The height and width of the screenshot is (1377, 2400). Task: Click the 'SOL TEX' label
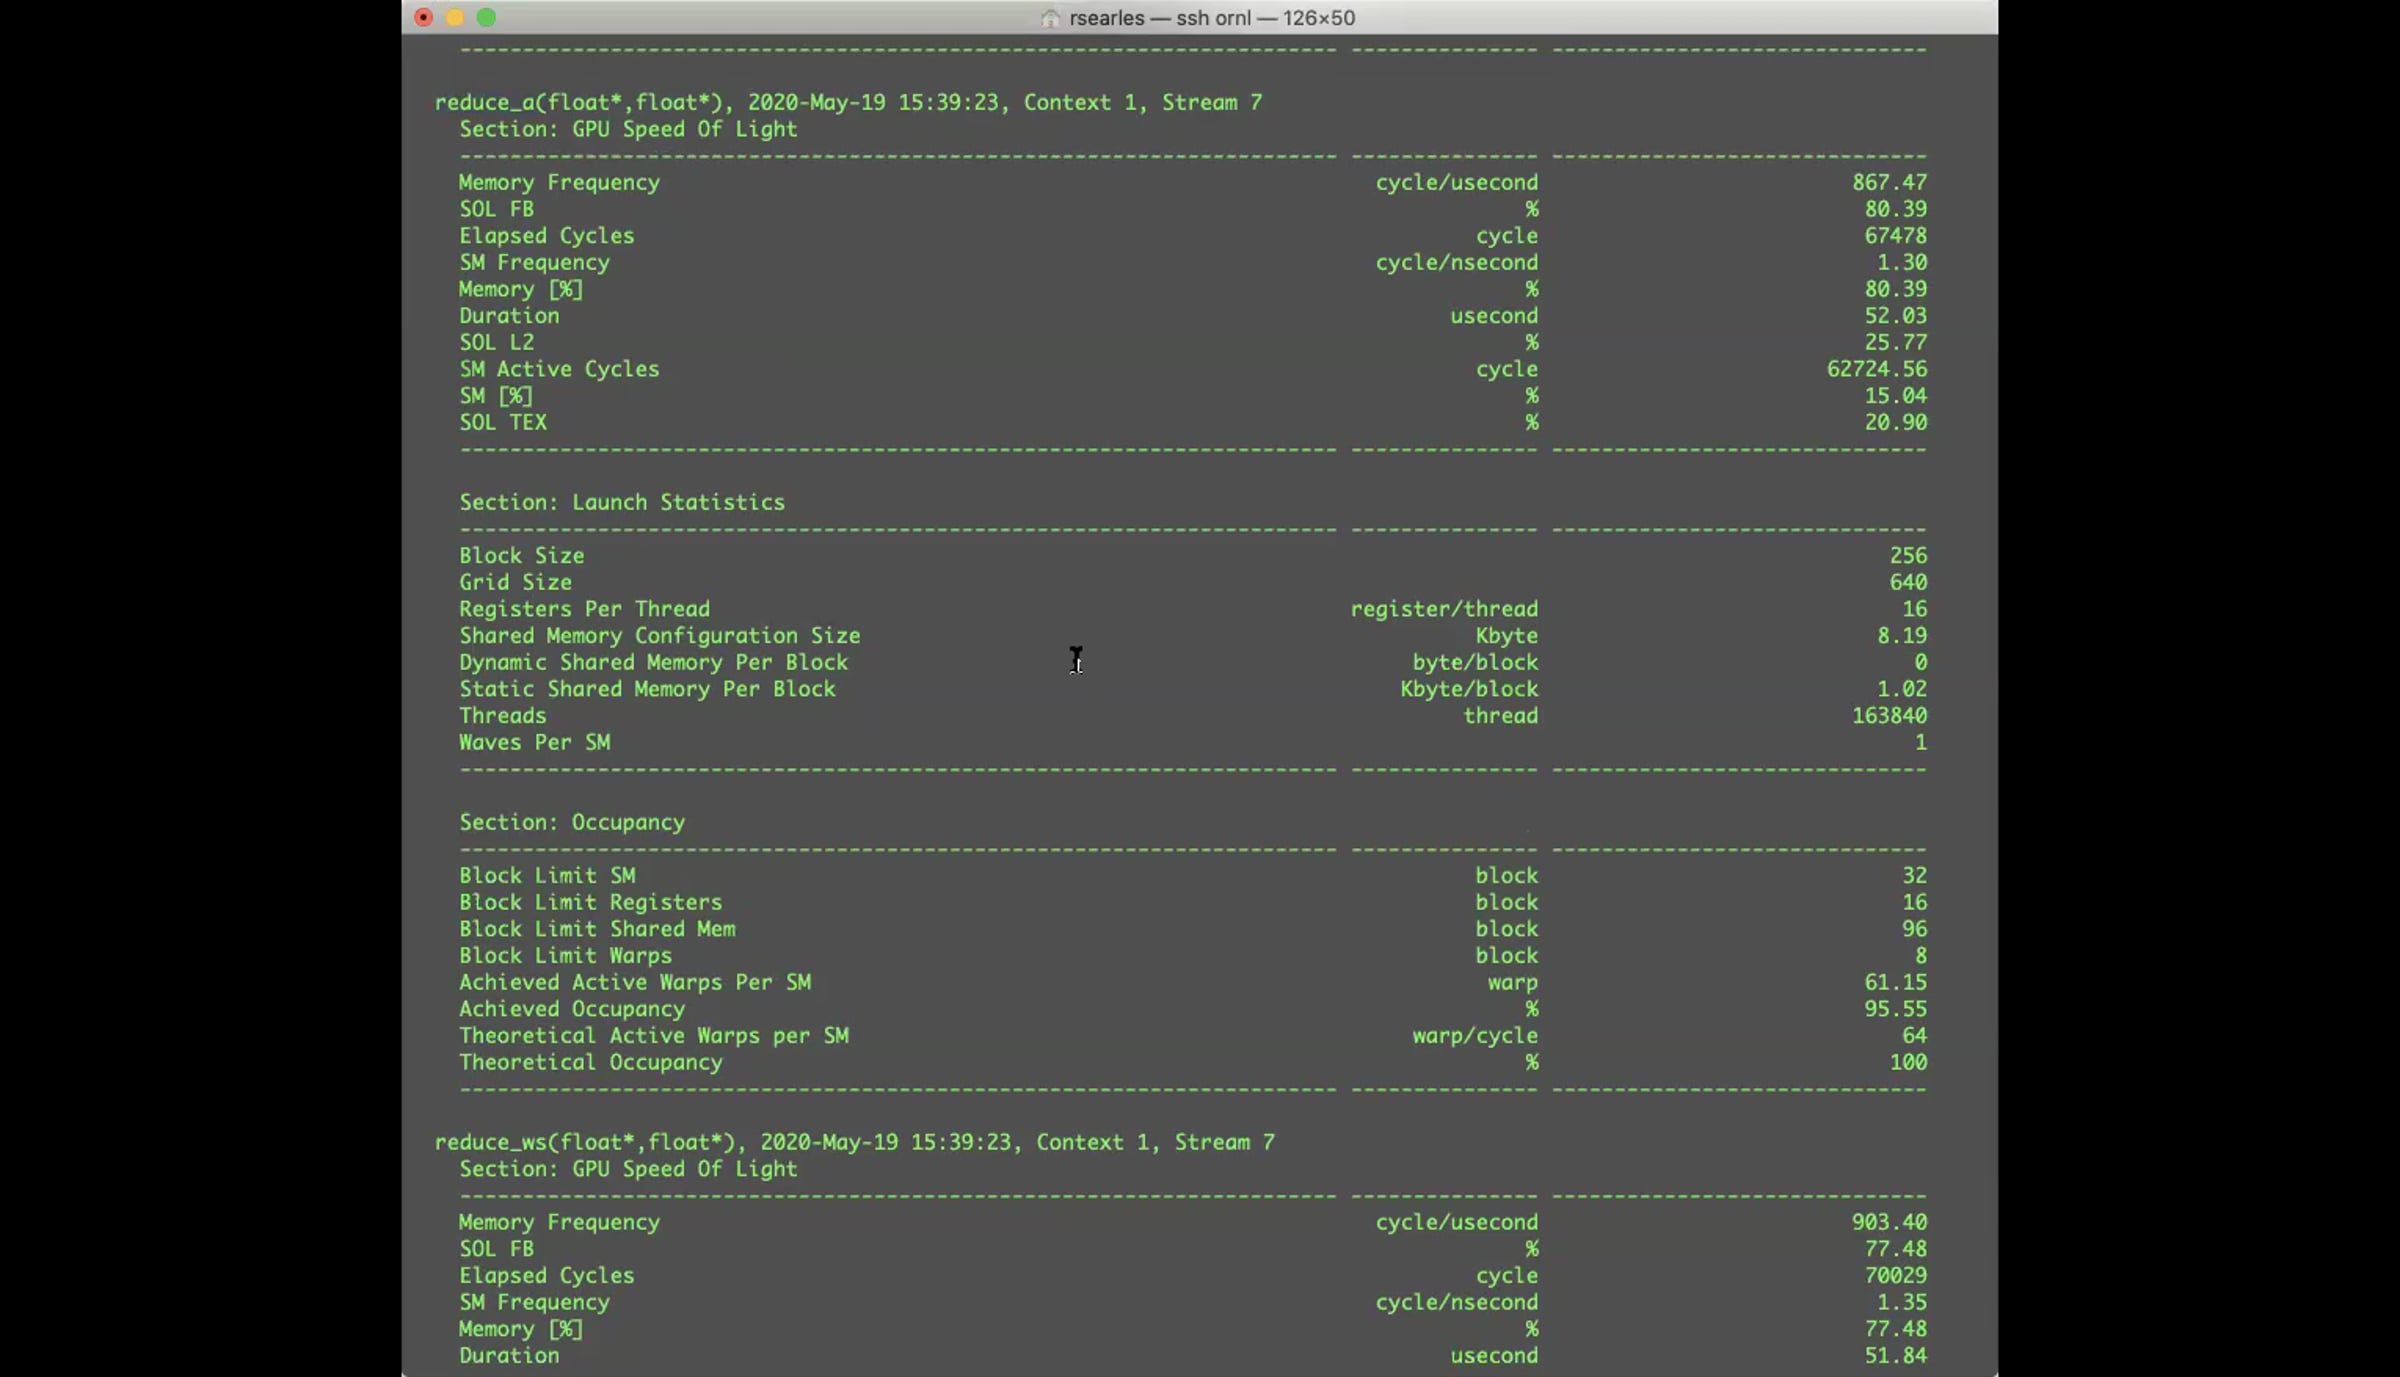(x=503, y=423)
